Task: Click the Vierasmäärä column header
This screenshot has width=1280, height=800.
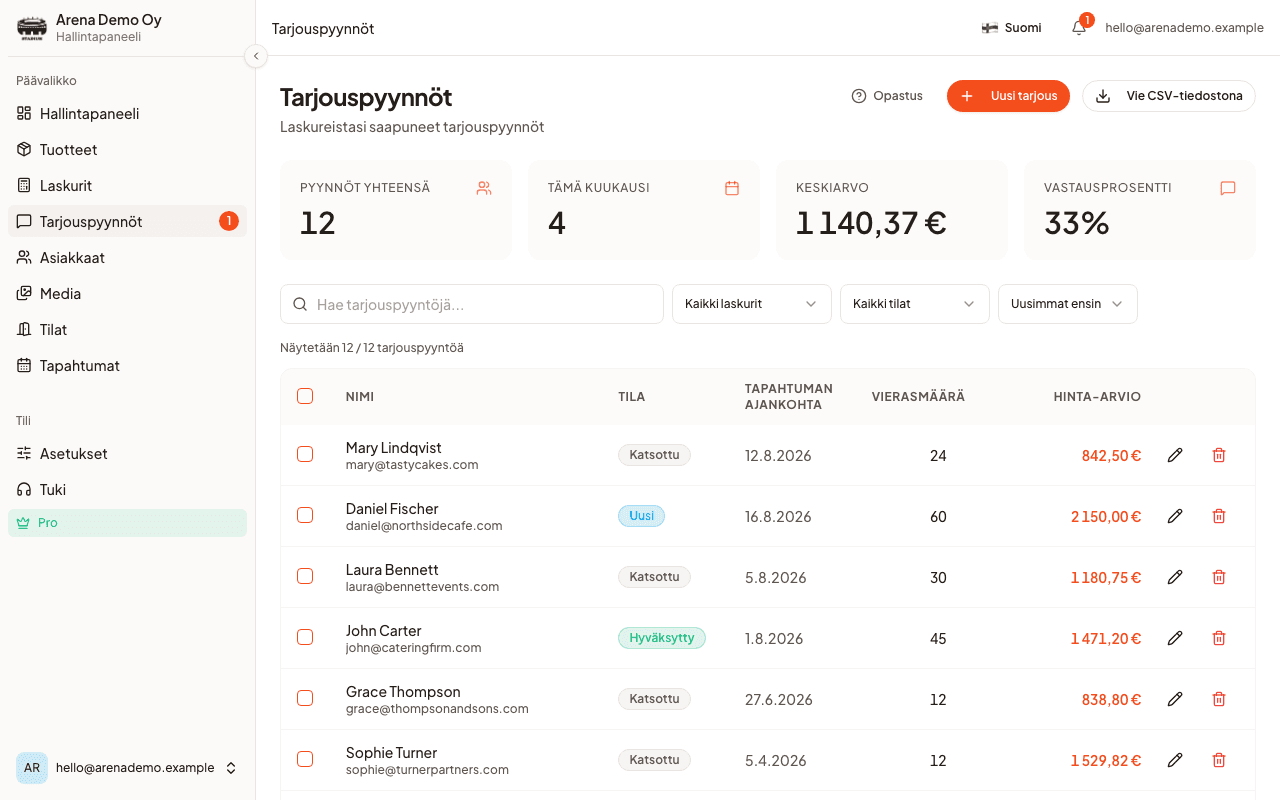Action: [x=918, y=397]
